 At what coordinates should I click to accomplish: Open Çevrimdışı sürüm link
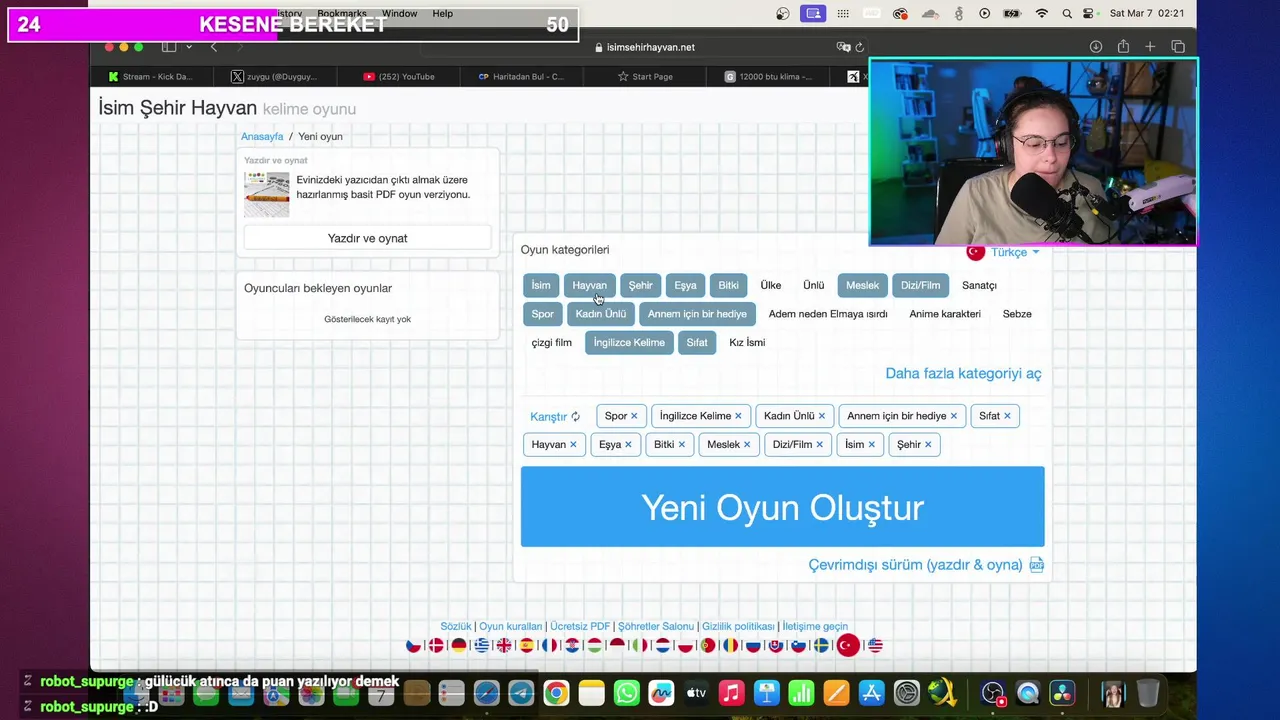tap(915, 565)
